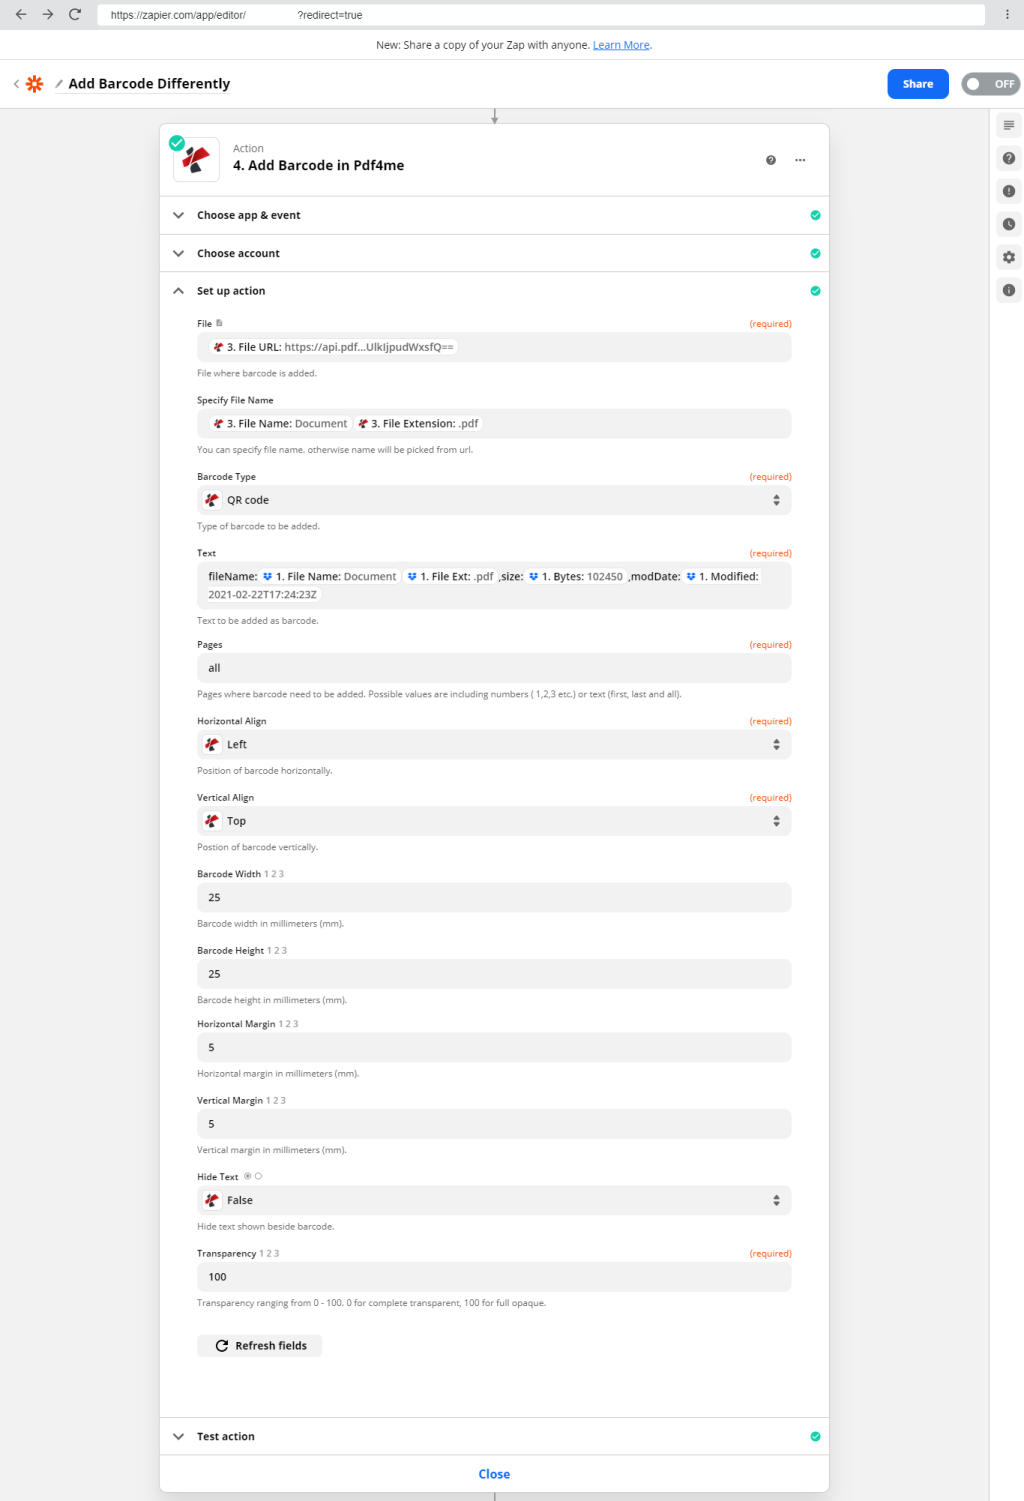The height and width of the screenshot is (1501, 1024).
Task: Open the Horizontal Align dropdown
Action: (x=494, y=744)
